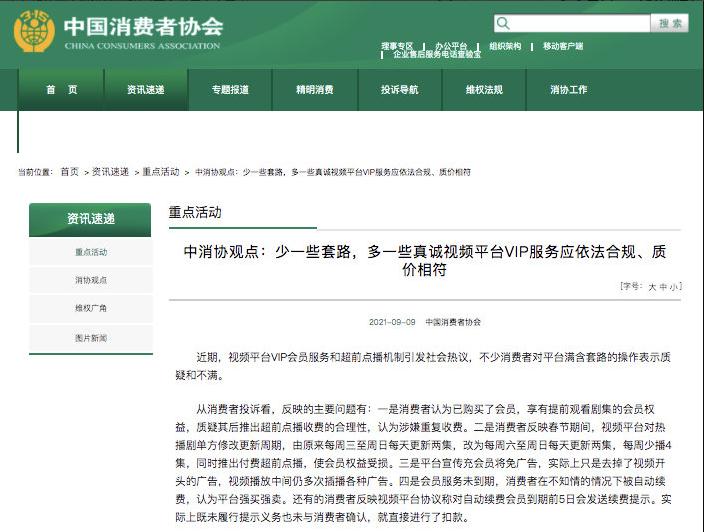Open the 专题报道 navigation tab
Screen dimensions: 704x532
[x=230, y=90]
